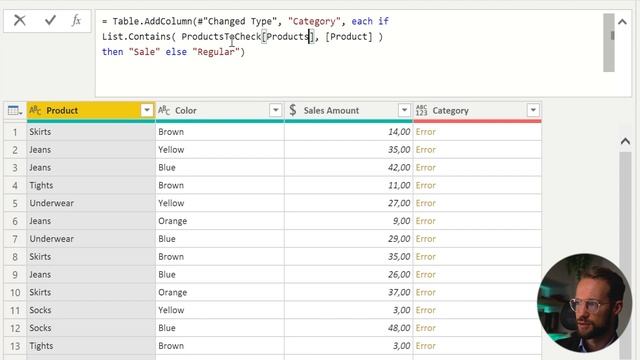Select Socks cell in row 12
The width and height of the screenshot is (640, 360).
pyautogui.click(x=91, y=328)
